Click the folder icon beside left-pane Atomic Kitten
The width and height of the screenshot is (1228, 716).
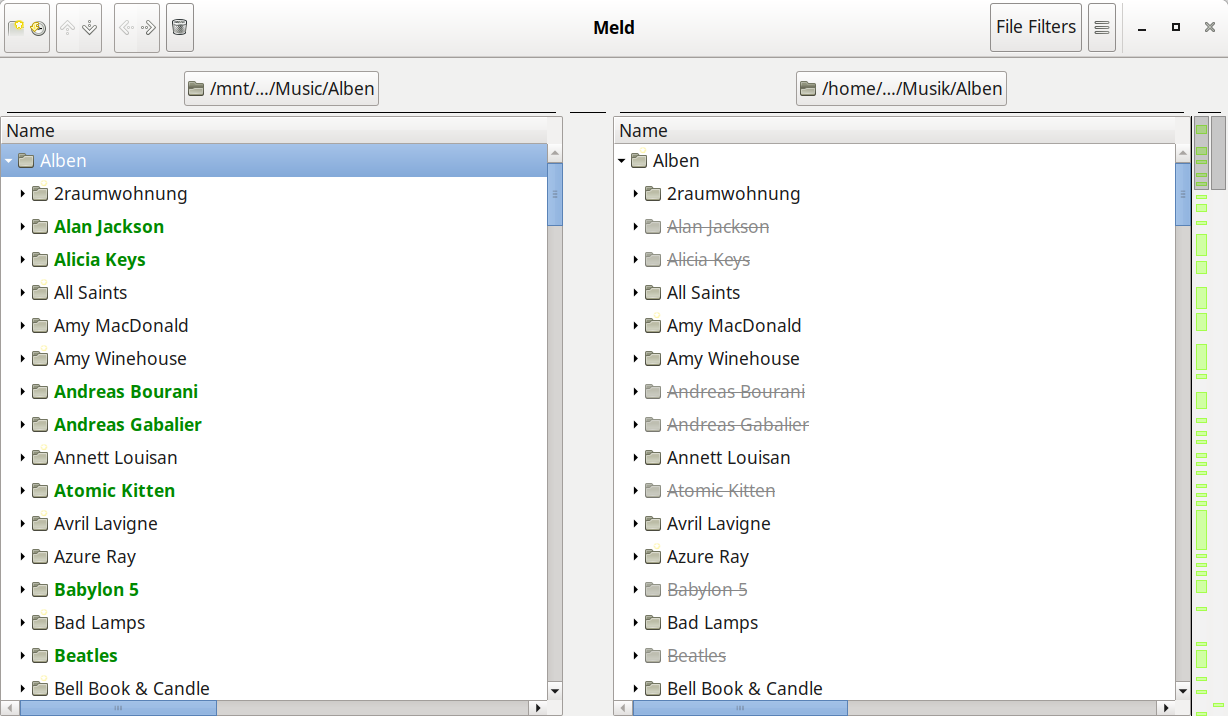[x=40, y=491]
